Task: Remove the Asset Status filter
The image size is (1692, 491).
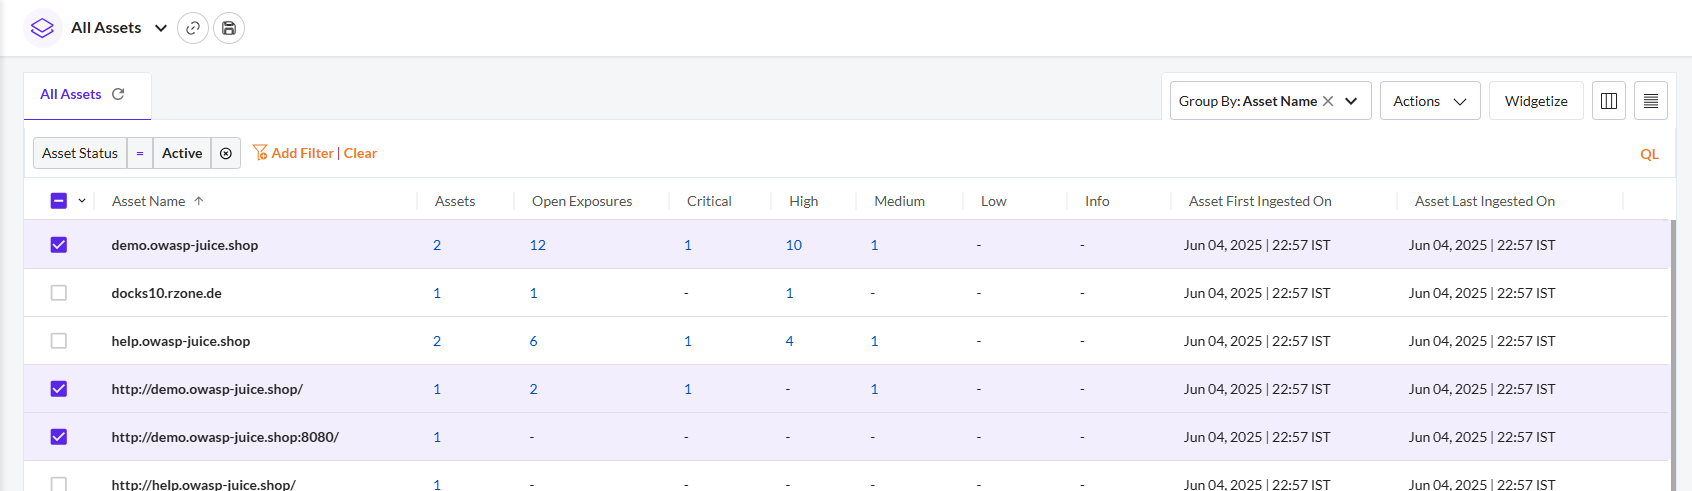Action: pyautogui.click(x=226, y=153)
